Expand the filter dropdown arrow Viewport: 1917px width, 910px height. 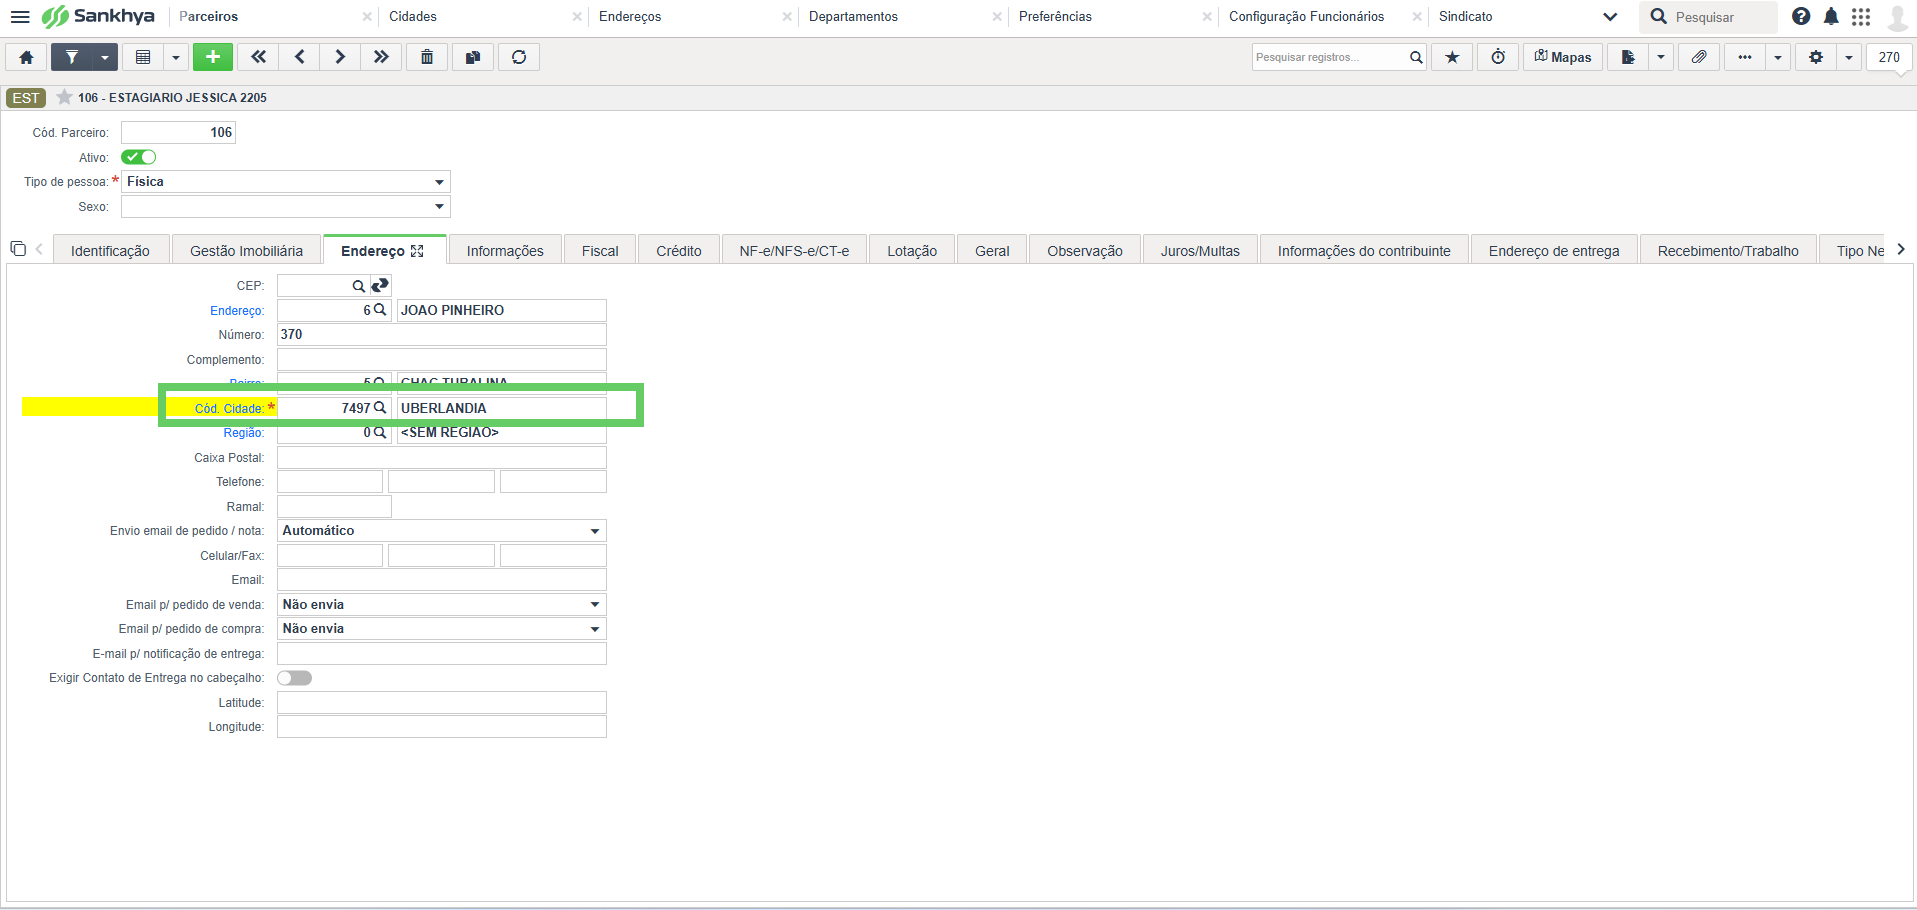click(x=105, y=57)
